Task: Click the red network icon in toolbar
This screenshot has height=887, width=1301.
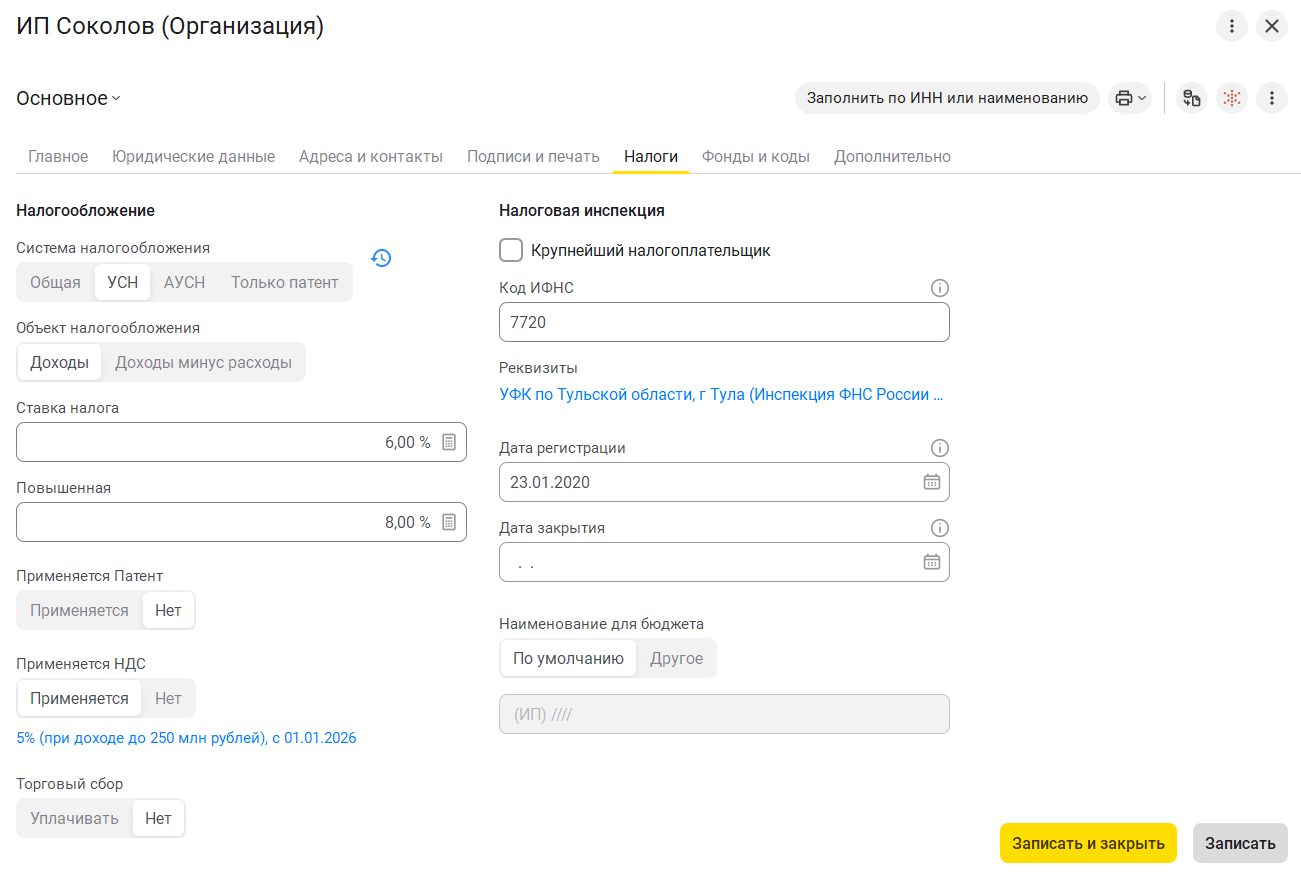Action: click(1232, 98)
